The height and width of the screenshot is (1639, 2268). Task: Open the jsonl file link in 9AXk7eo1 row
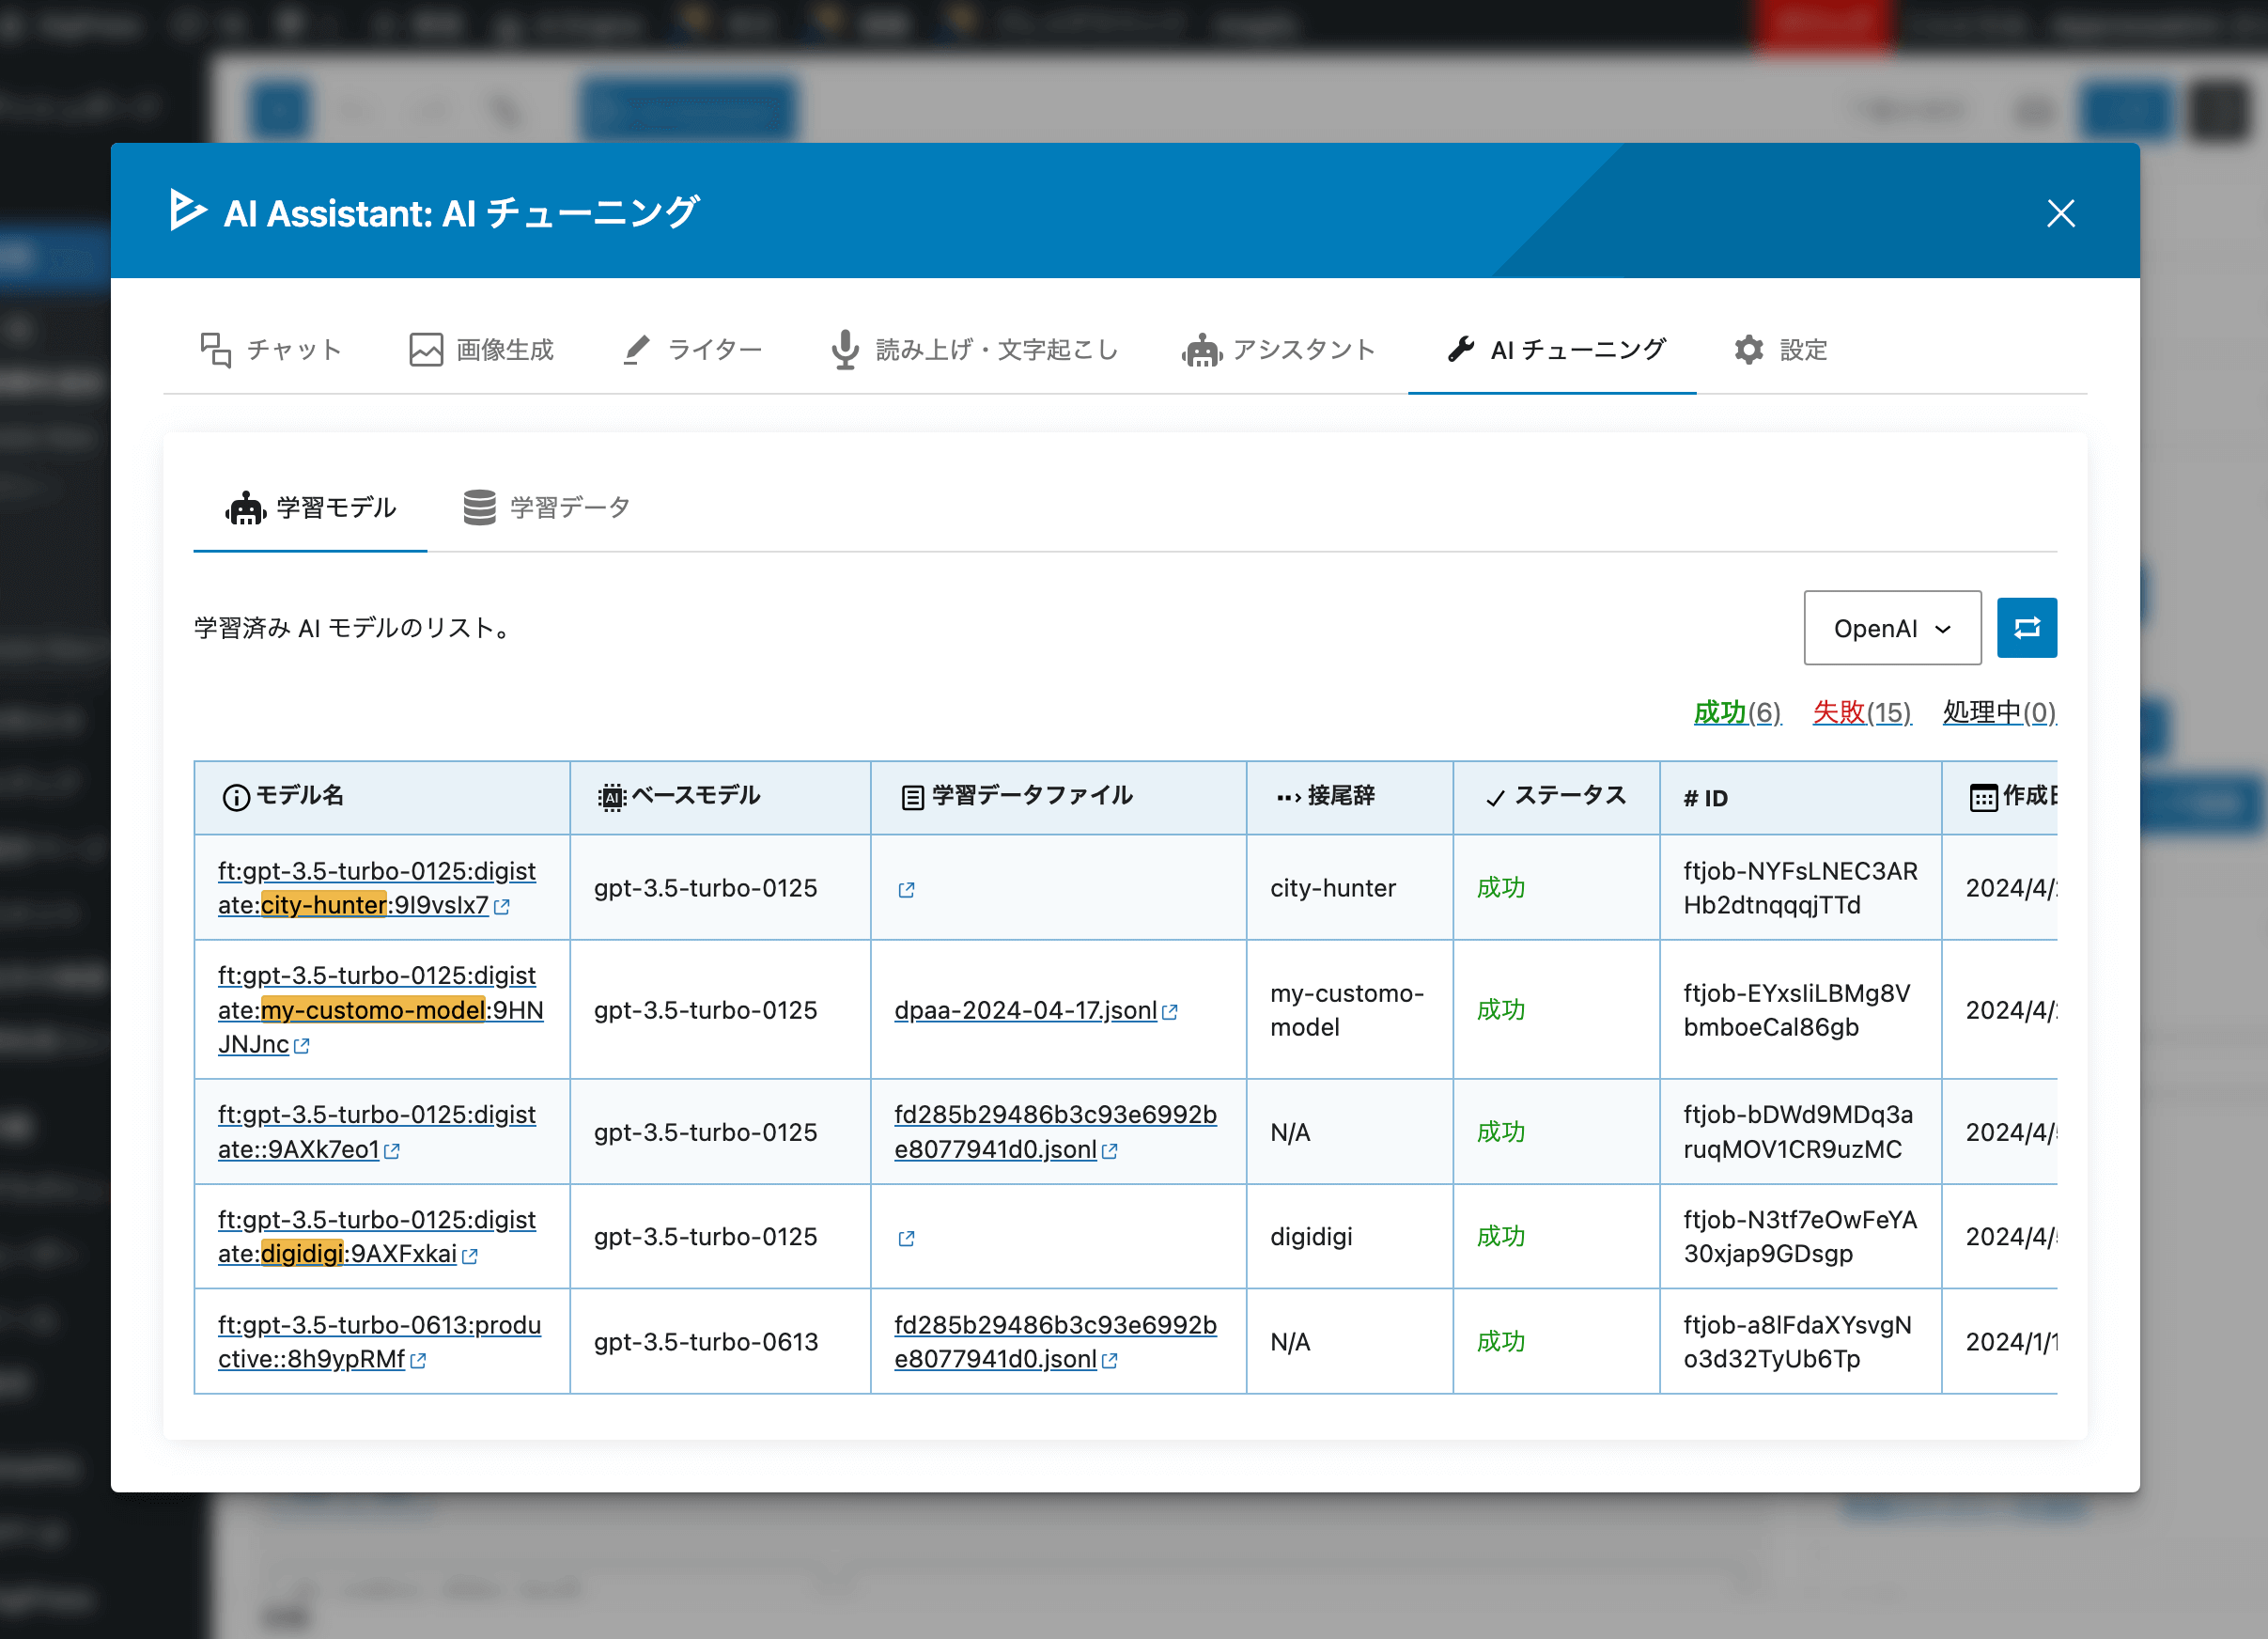click(1055, 1132)
